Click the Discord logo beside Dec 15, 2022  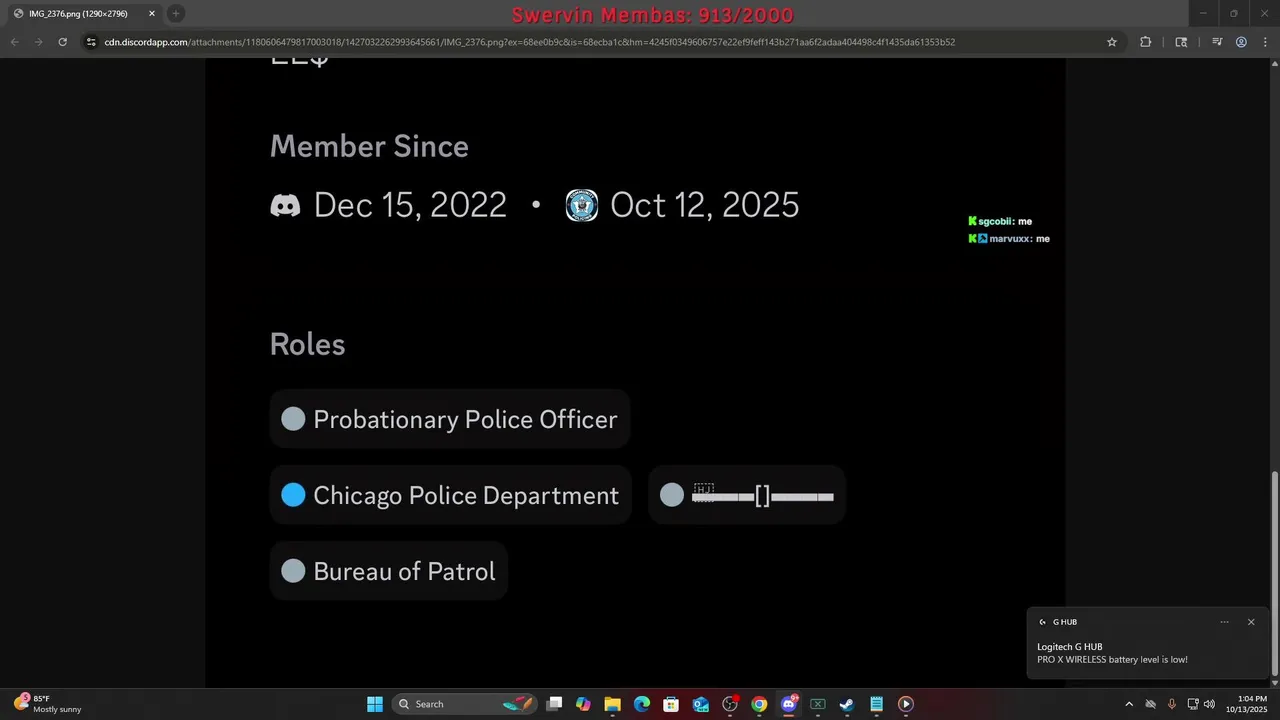coord(285,205)
